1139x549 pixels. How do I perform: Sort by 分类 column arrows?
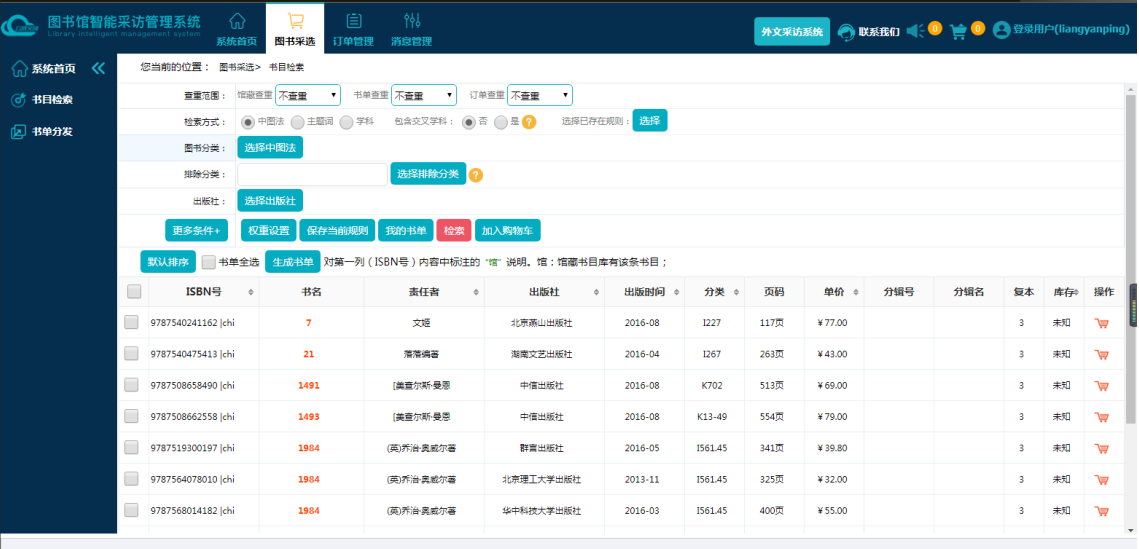click(736, 292)
